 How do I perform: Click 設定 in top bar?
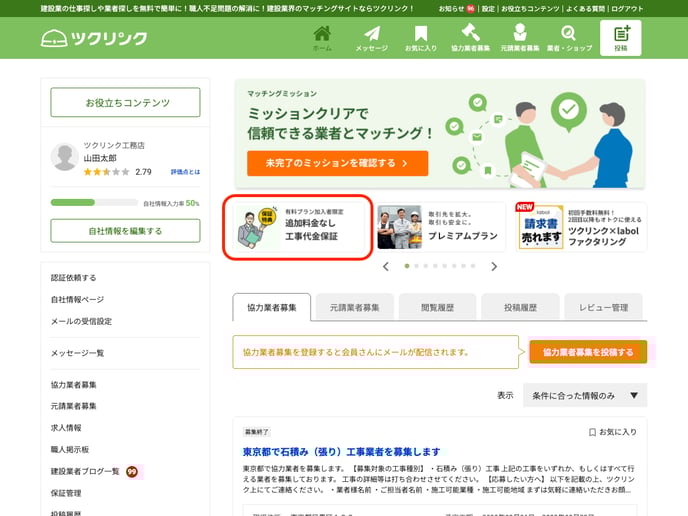point(488,8)
